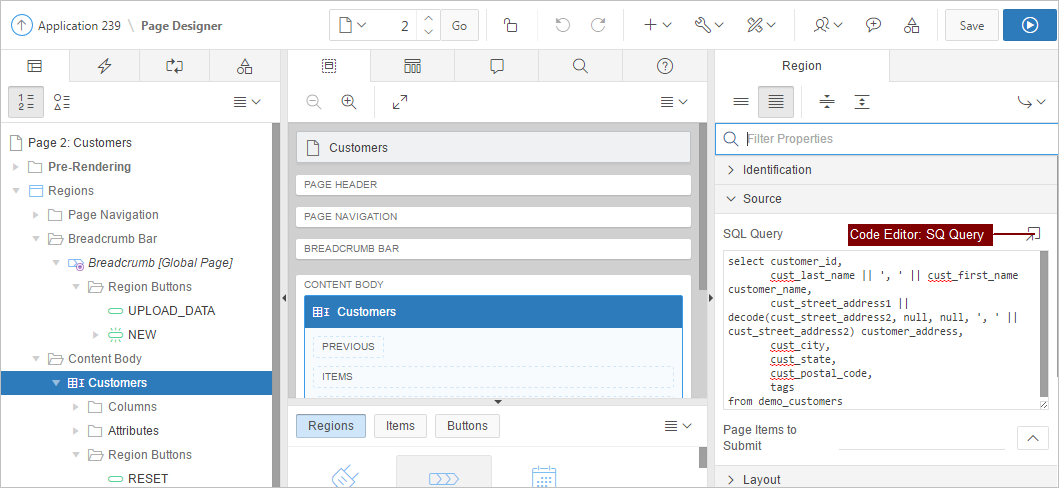
Task: Click the lock page icon
Action: tap(510, 25)
